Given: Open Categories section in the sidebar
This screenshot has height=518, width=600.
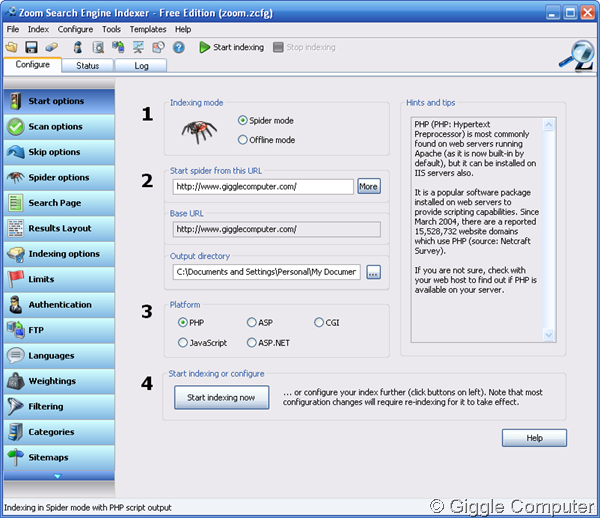Looking at the screenshot, I should pyautogui.click(x=59, y=432).
